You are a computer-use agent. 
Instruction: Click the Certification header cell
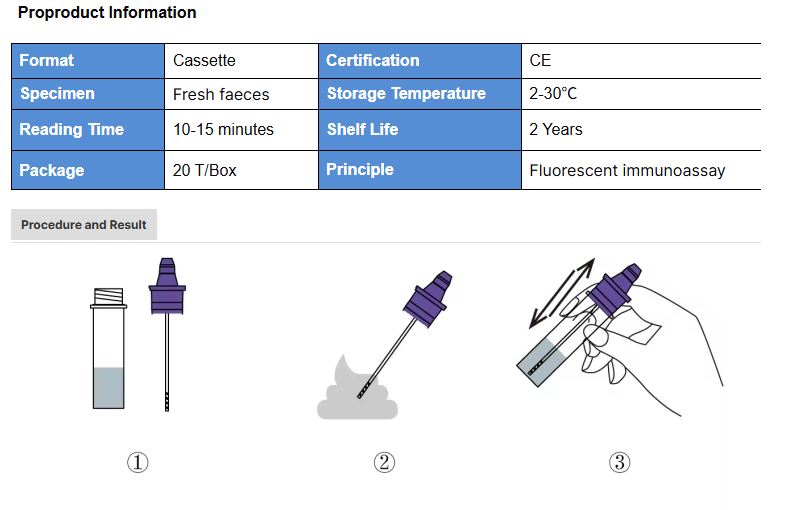[x=419, y=60]
